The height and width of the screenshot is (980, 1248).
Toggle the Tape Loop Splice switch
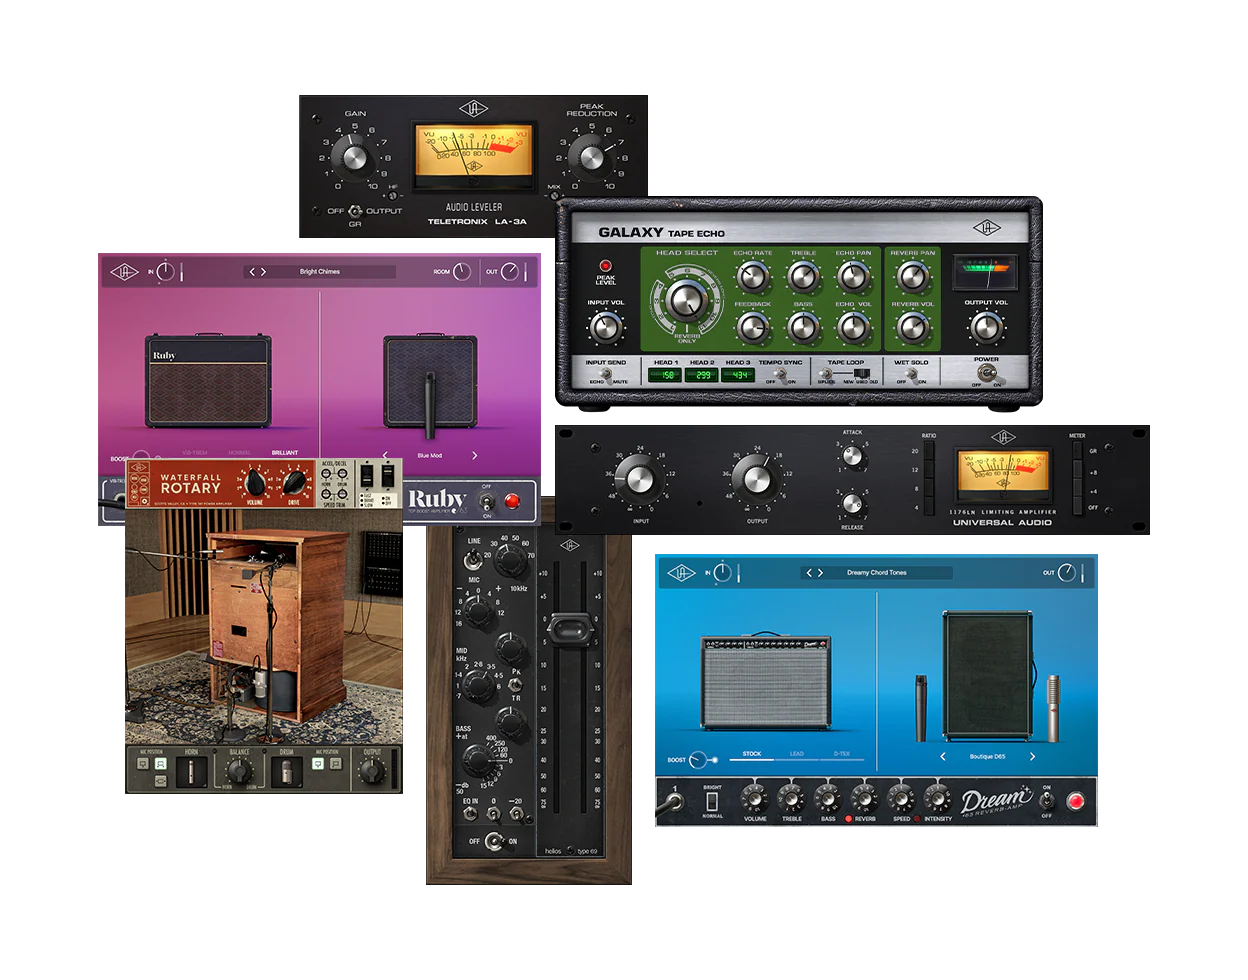(x=828, y=374)
